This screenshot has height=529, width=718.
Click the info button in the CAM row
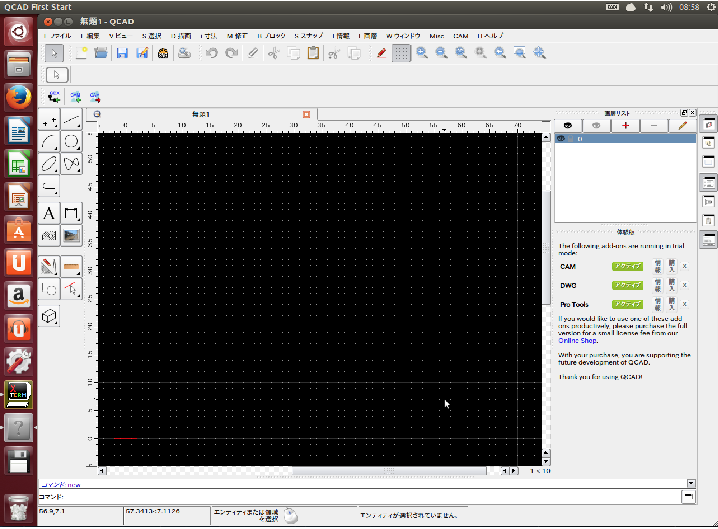click(x=658, y=266)
